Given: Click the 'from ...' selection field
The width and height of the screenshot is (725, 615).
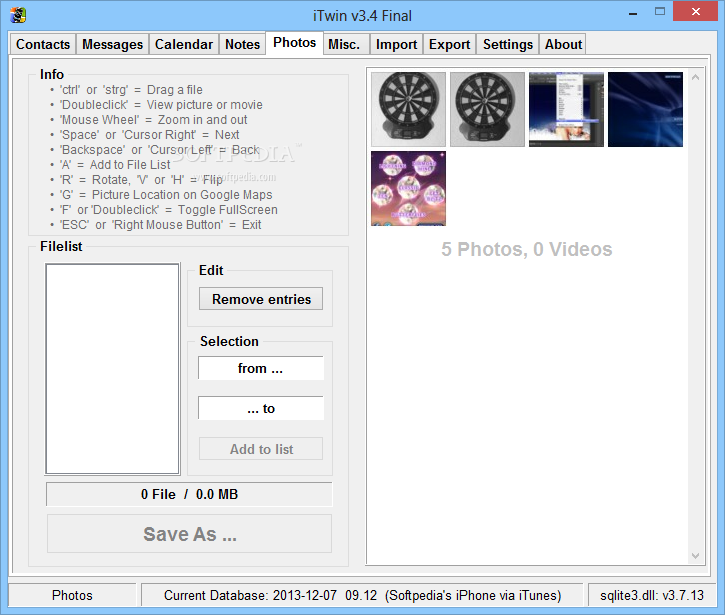Looking at the screenshot, I should 261,368.
